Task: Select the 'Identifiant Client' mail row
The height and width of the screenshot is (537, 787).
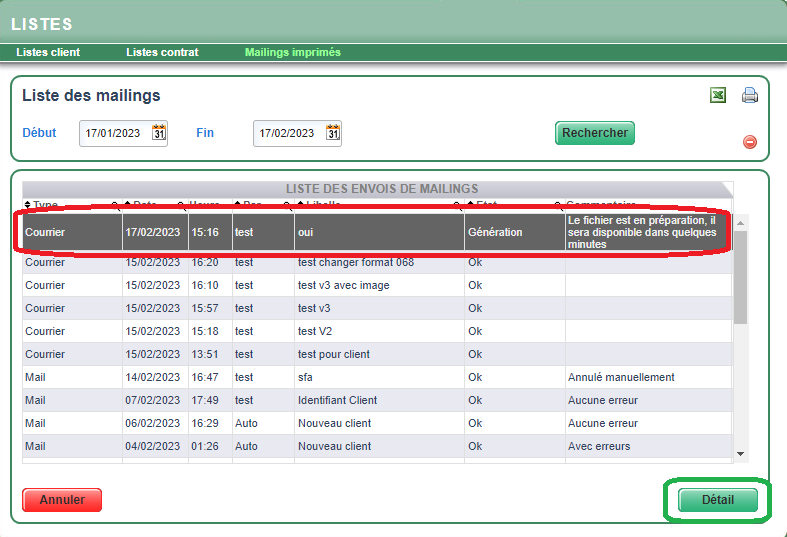Action: coord(337,400)
